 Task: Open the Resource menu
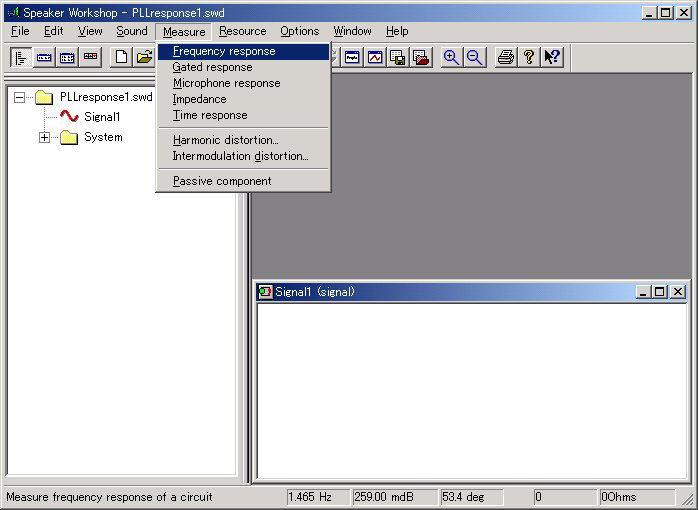click(242, 31)
